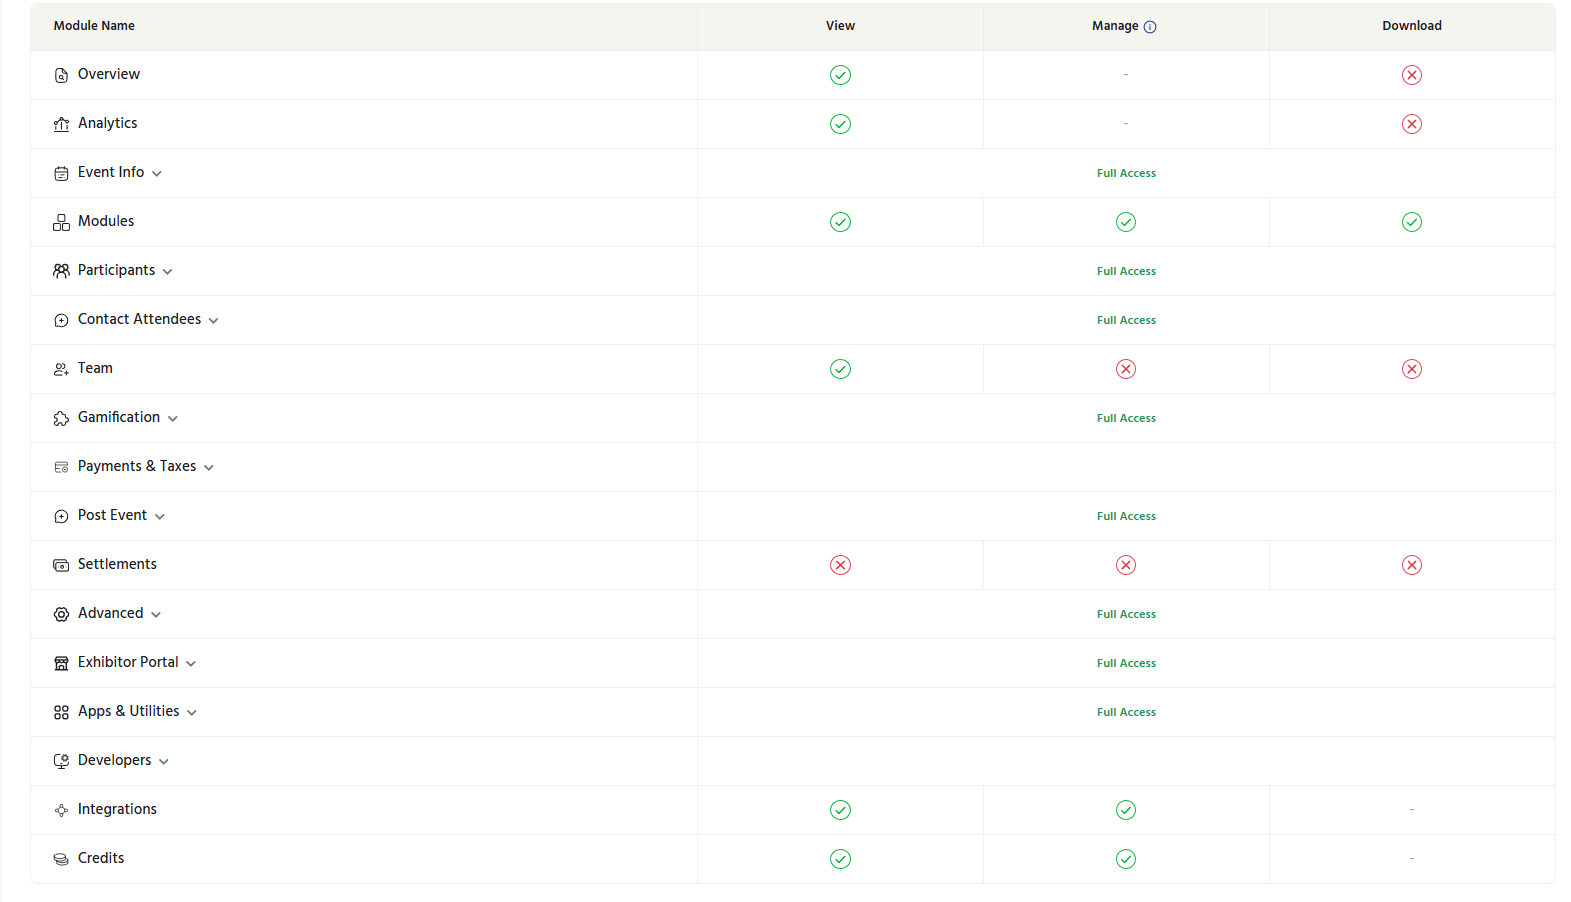Expand the Payments & Taxes chevron

(209, 468)
